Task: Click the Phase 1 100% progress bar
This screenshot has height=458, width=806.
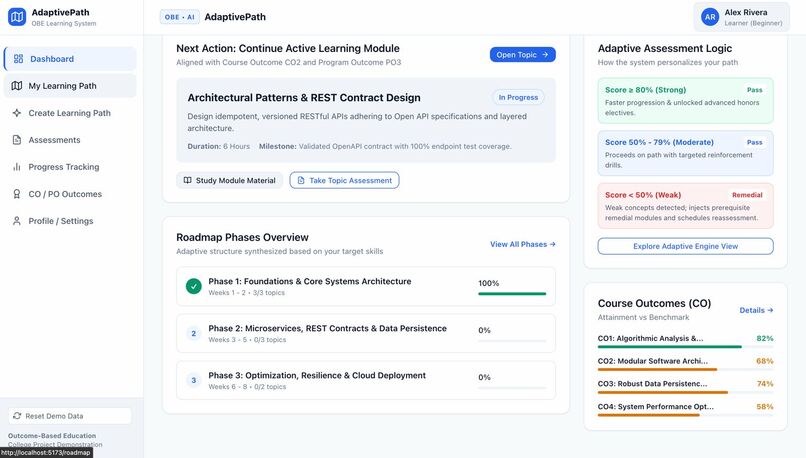Action: 512,294
